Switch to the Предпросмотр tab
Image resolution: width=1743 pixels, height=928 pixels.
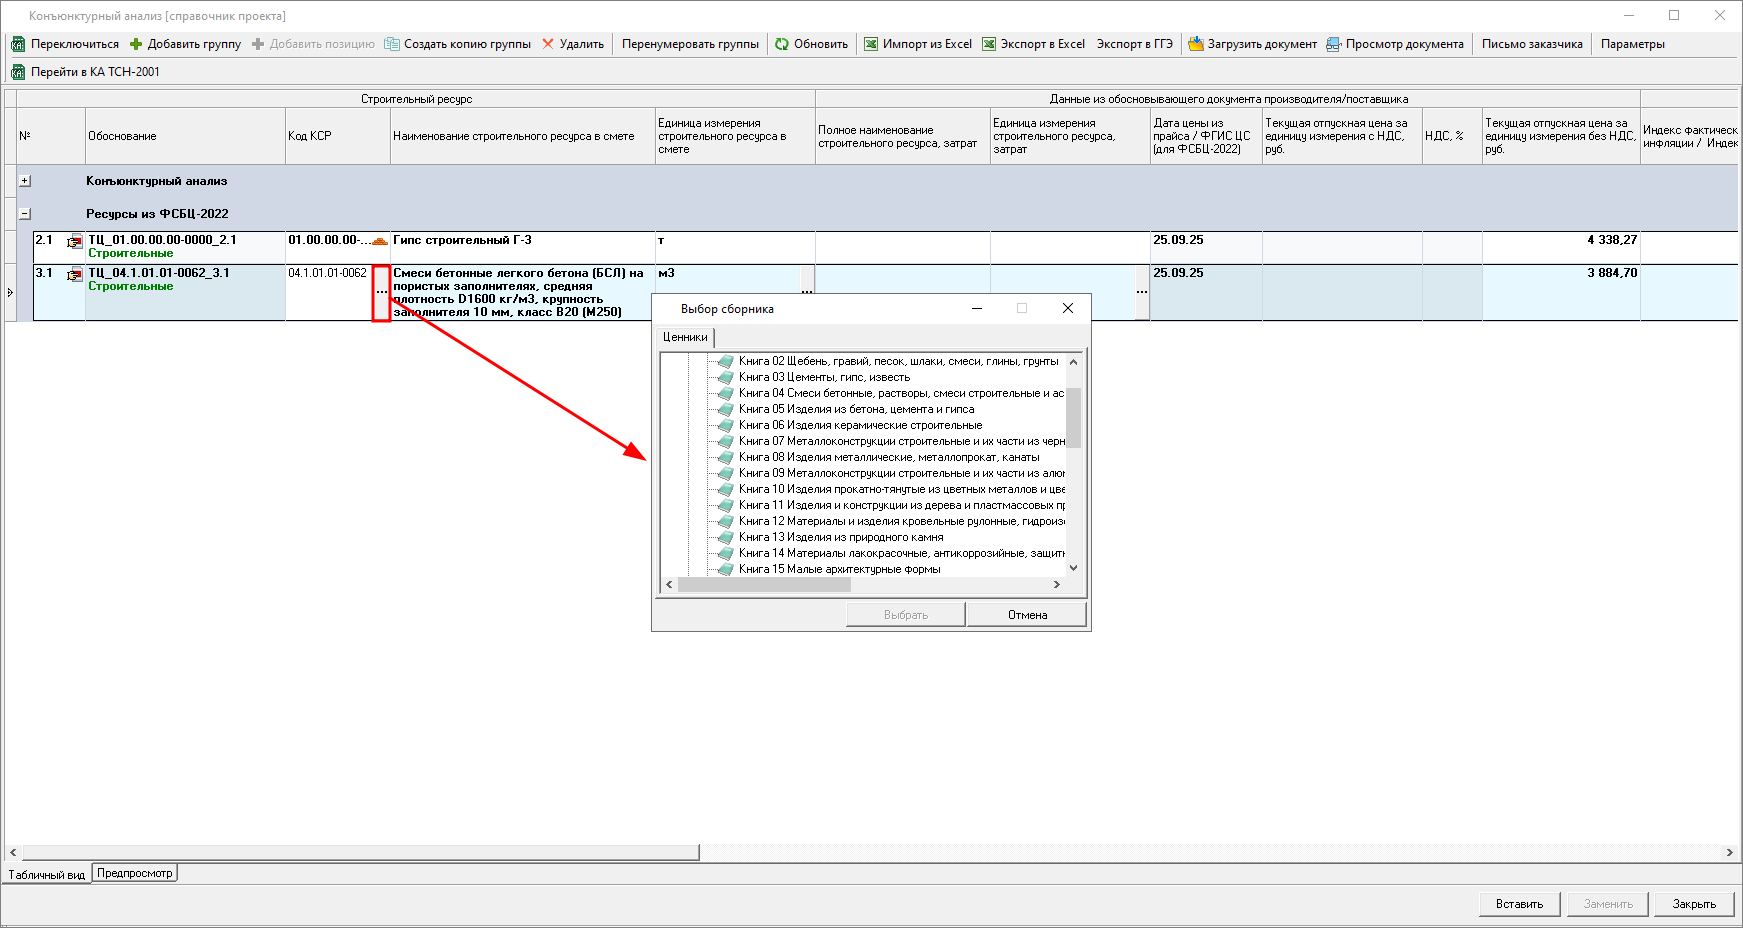pos(135,873)
